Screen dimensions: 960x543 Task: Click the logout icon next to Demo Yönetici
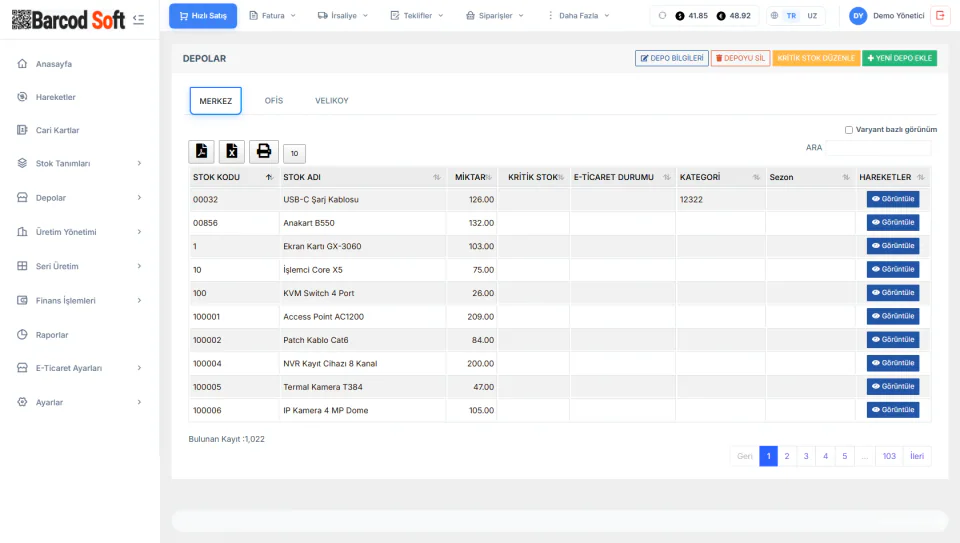pos(940,15)
